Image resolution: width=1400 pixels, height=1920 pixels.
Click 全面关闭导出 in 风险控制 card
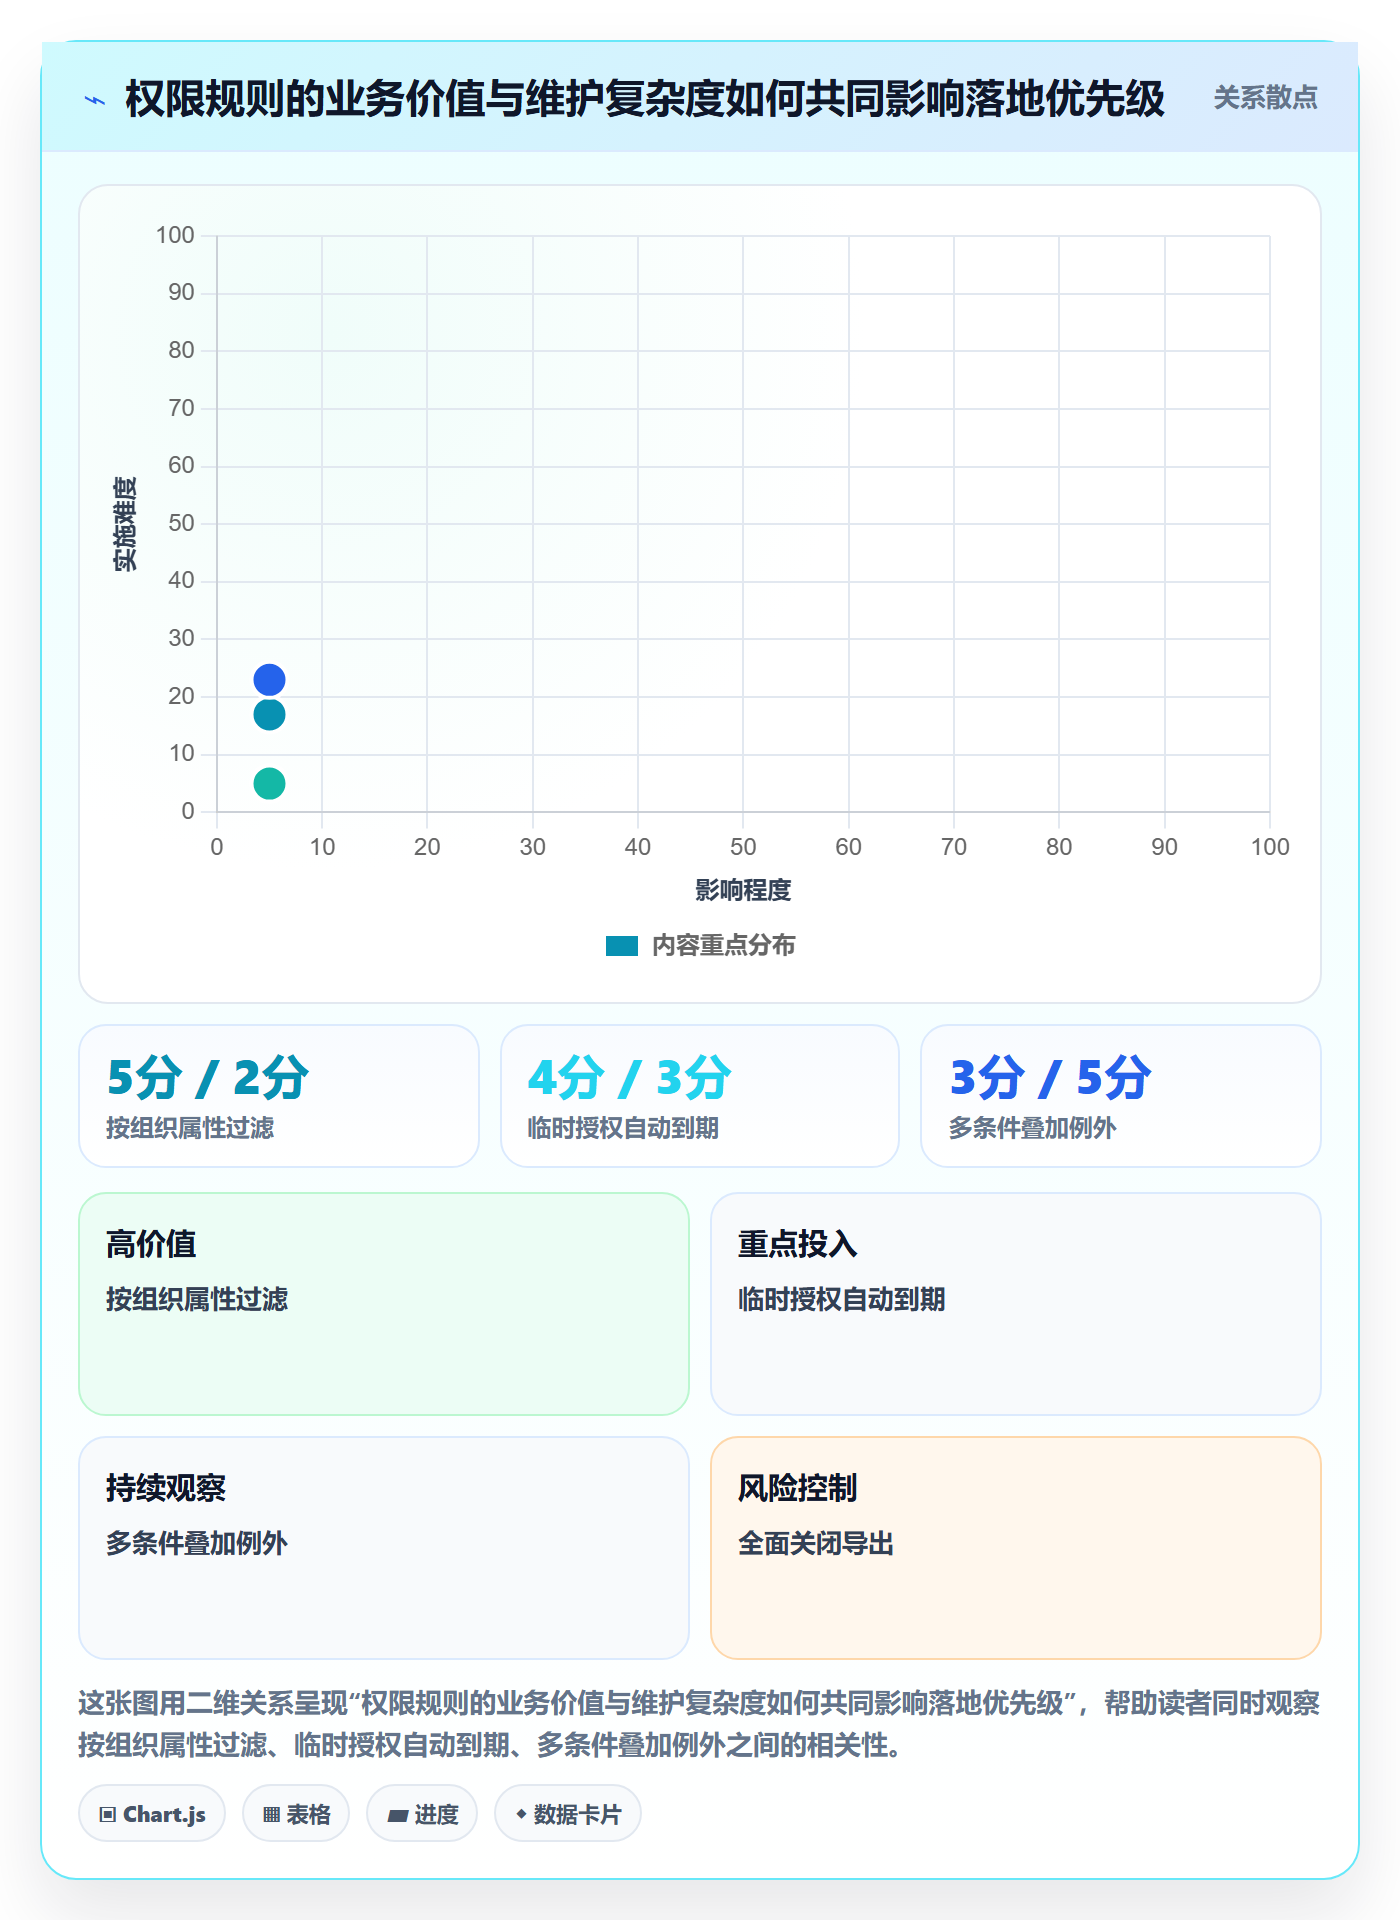(x=816, y=1543)
